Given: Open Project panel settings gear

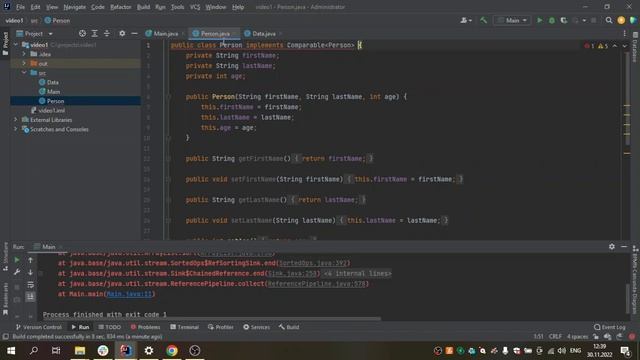Looking at the screenshot, I should click(x=122, y=33).
